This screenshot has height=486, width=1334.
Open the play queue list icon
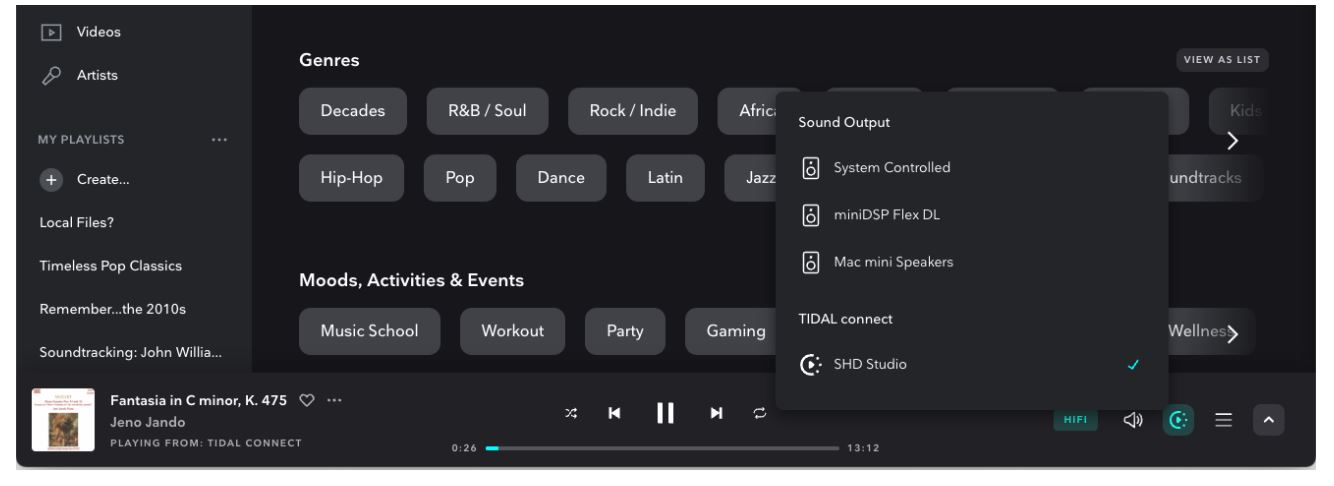pyautogui.click(x=1222, y=421)
